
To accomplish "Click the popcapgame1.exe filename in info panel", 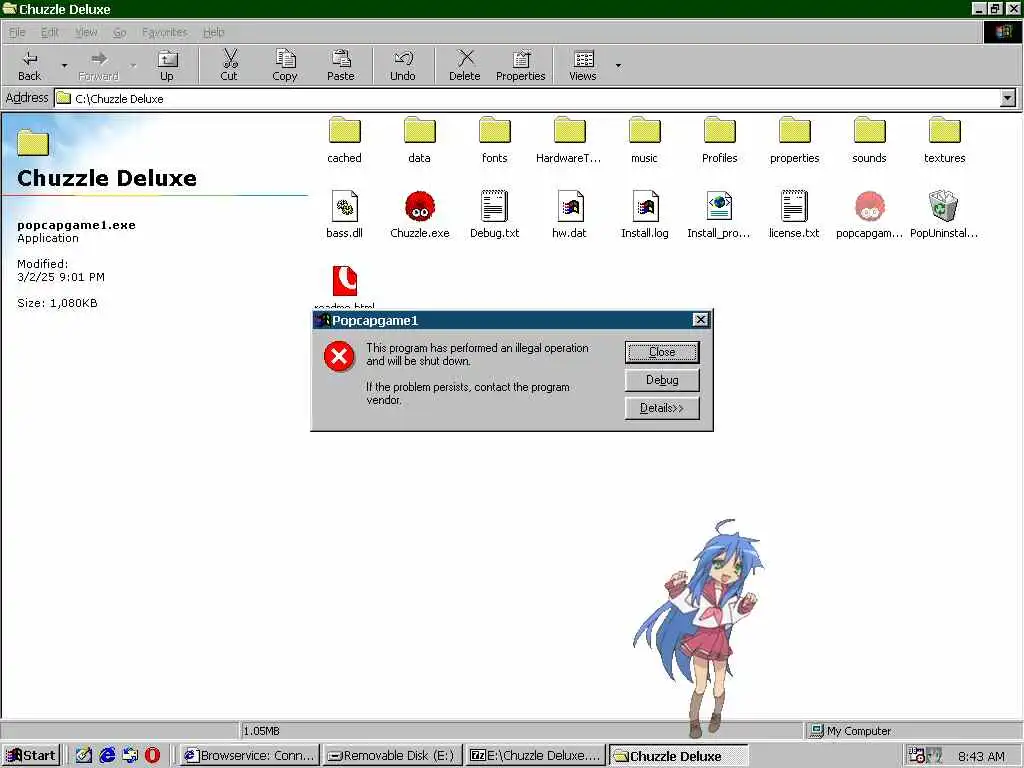I will click(x=76, y=225).
